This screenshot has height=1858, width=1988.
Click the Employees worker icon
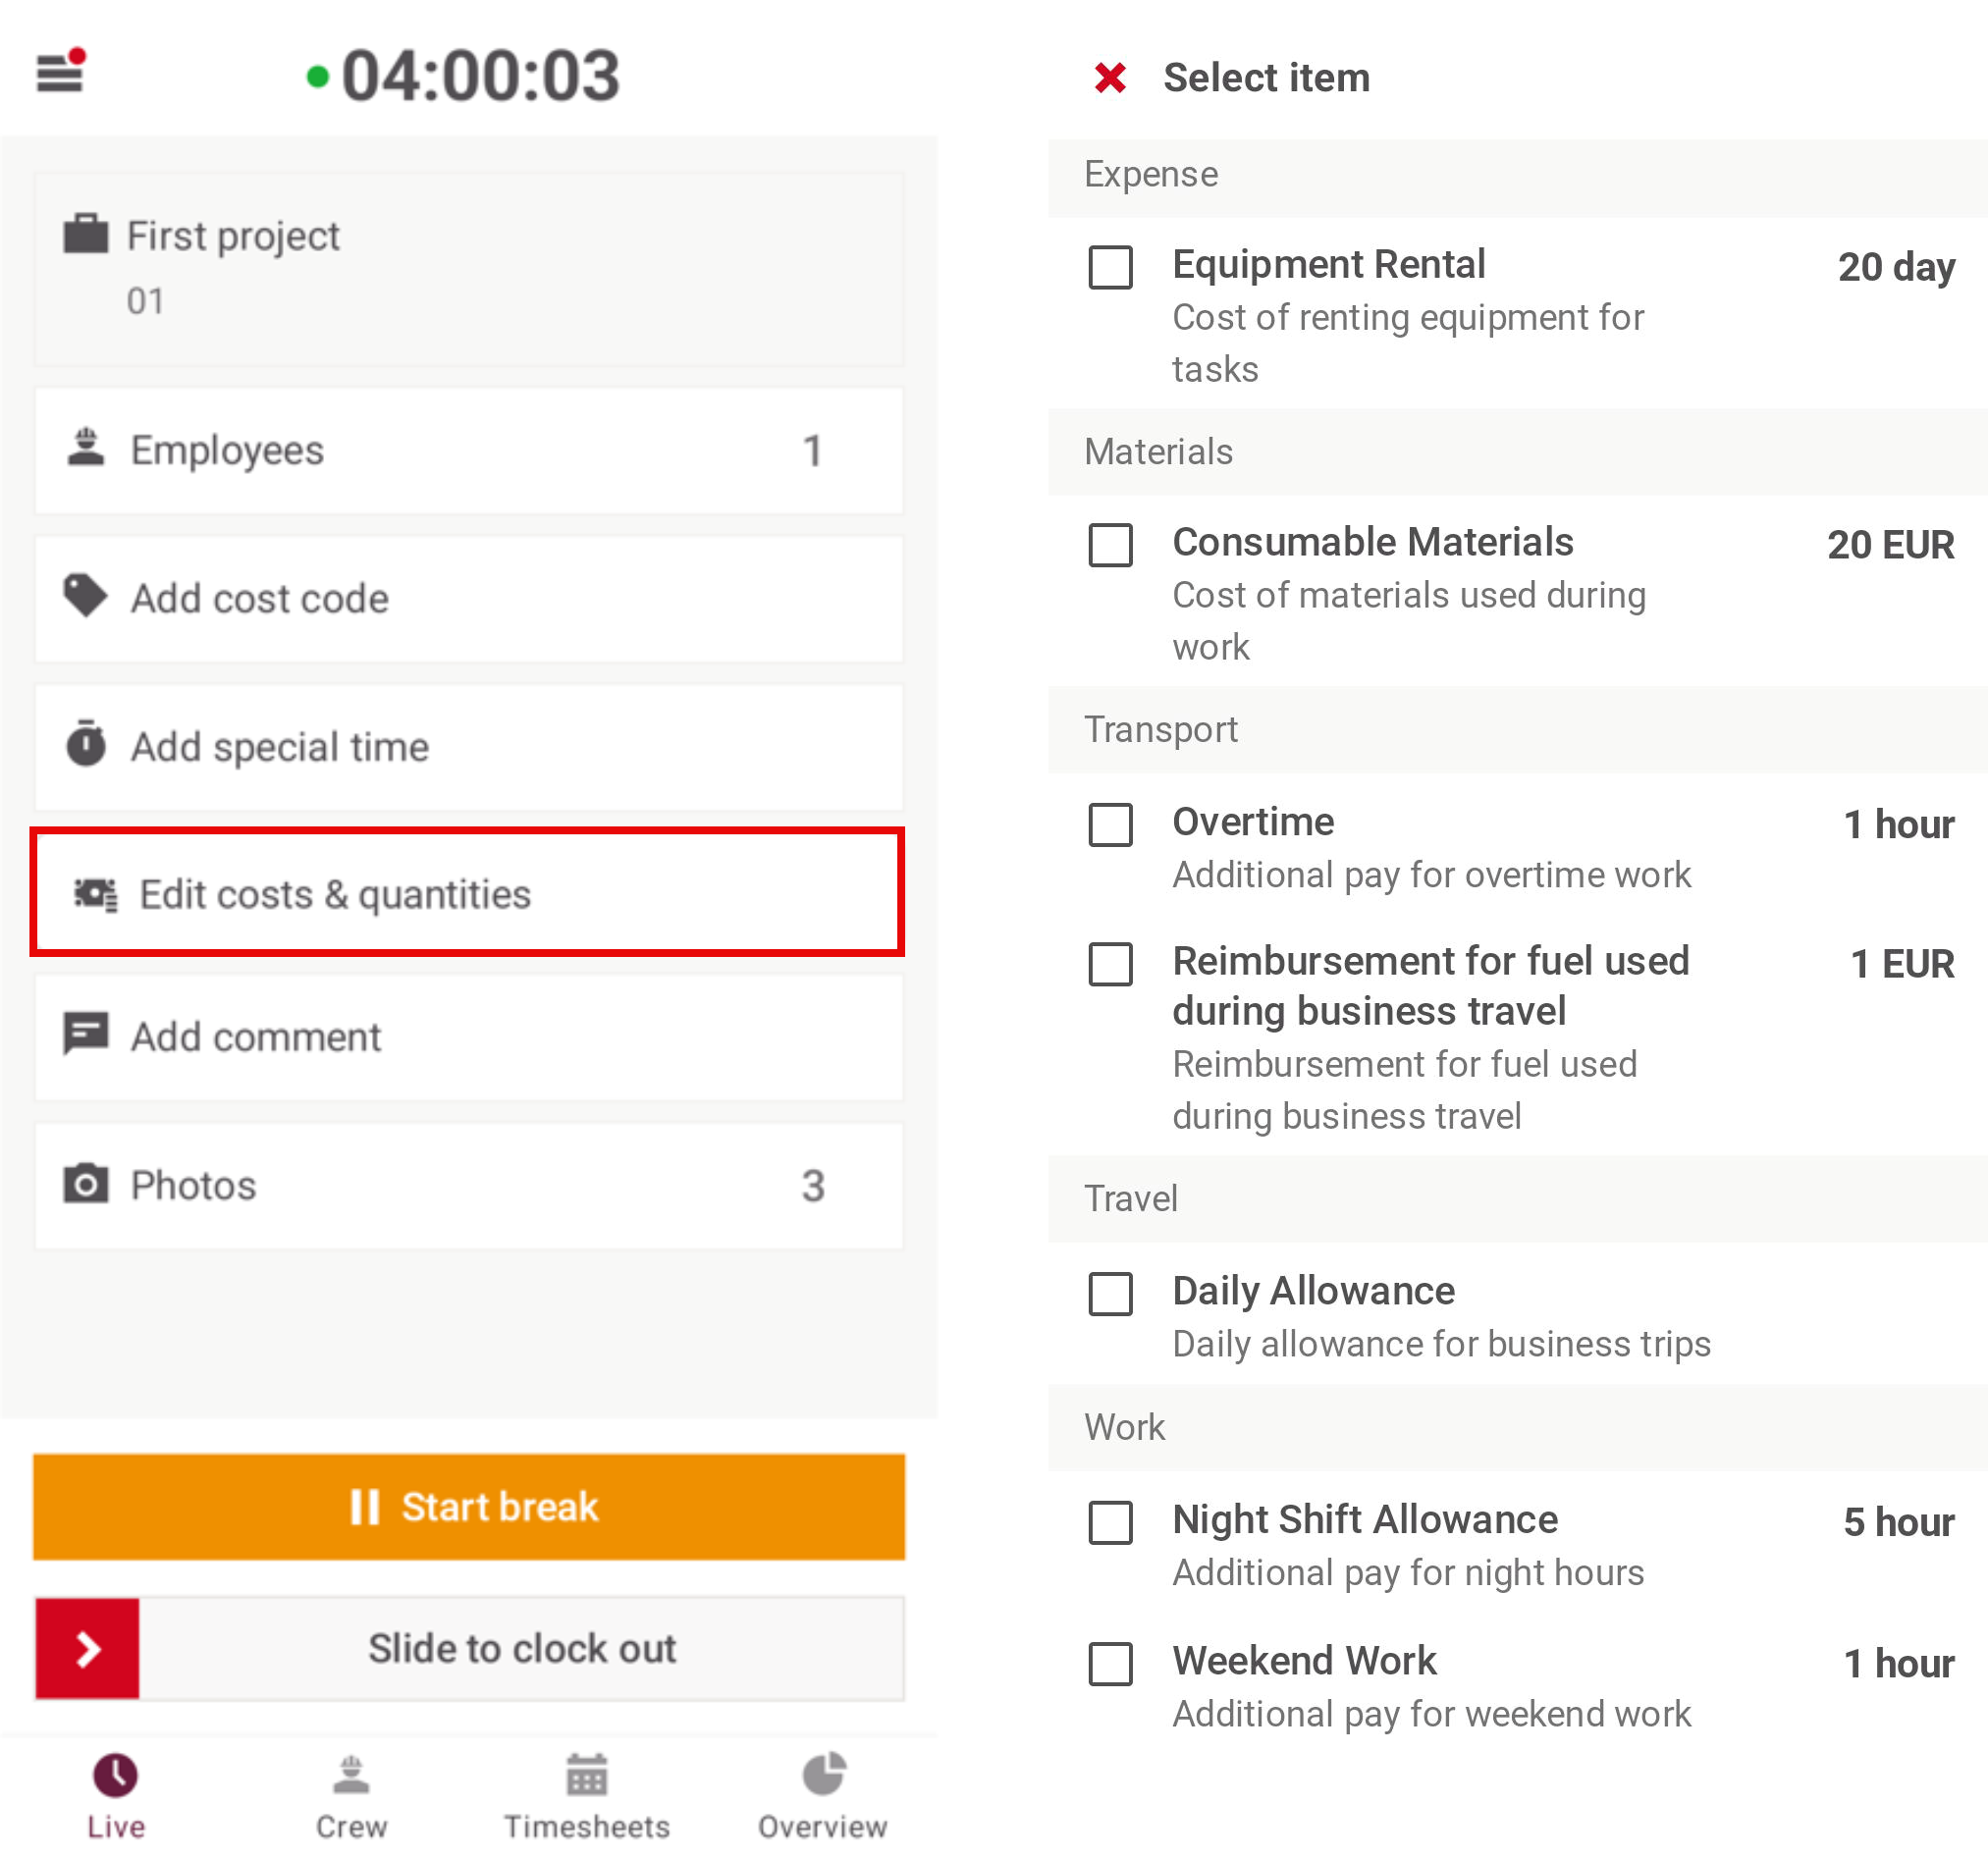pos(86,449)
